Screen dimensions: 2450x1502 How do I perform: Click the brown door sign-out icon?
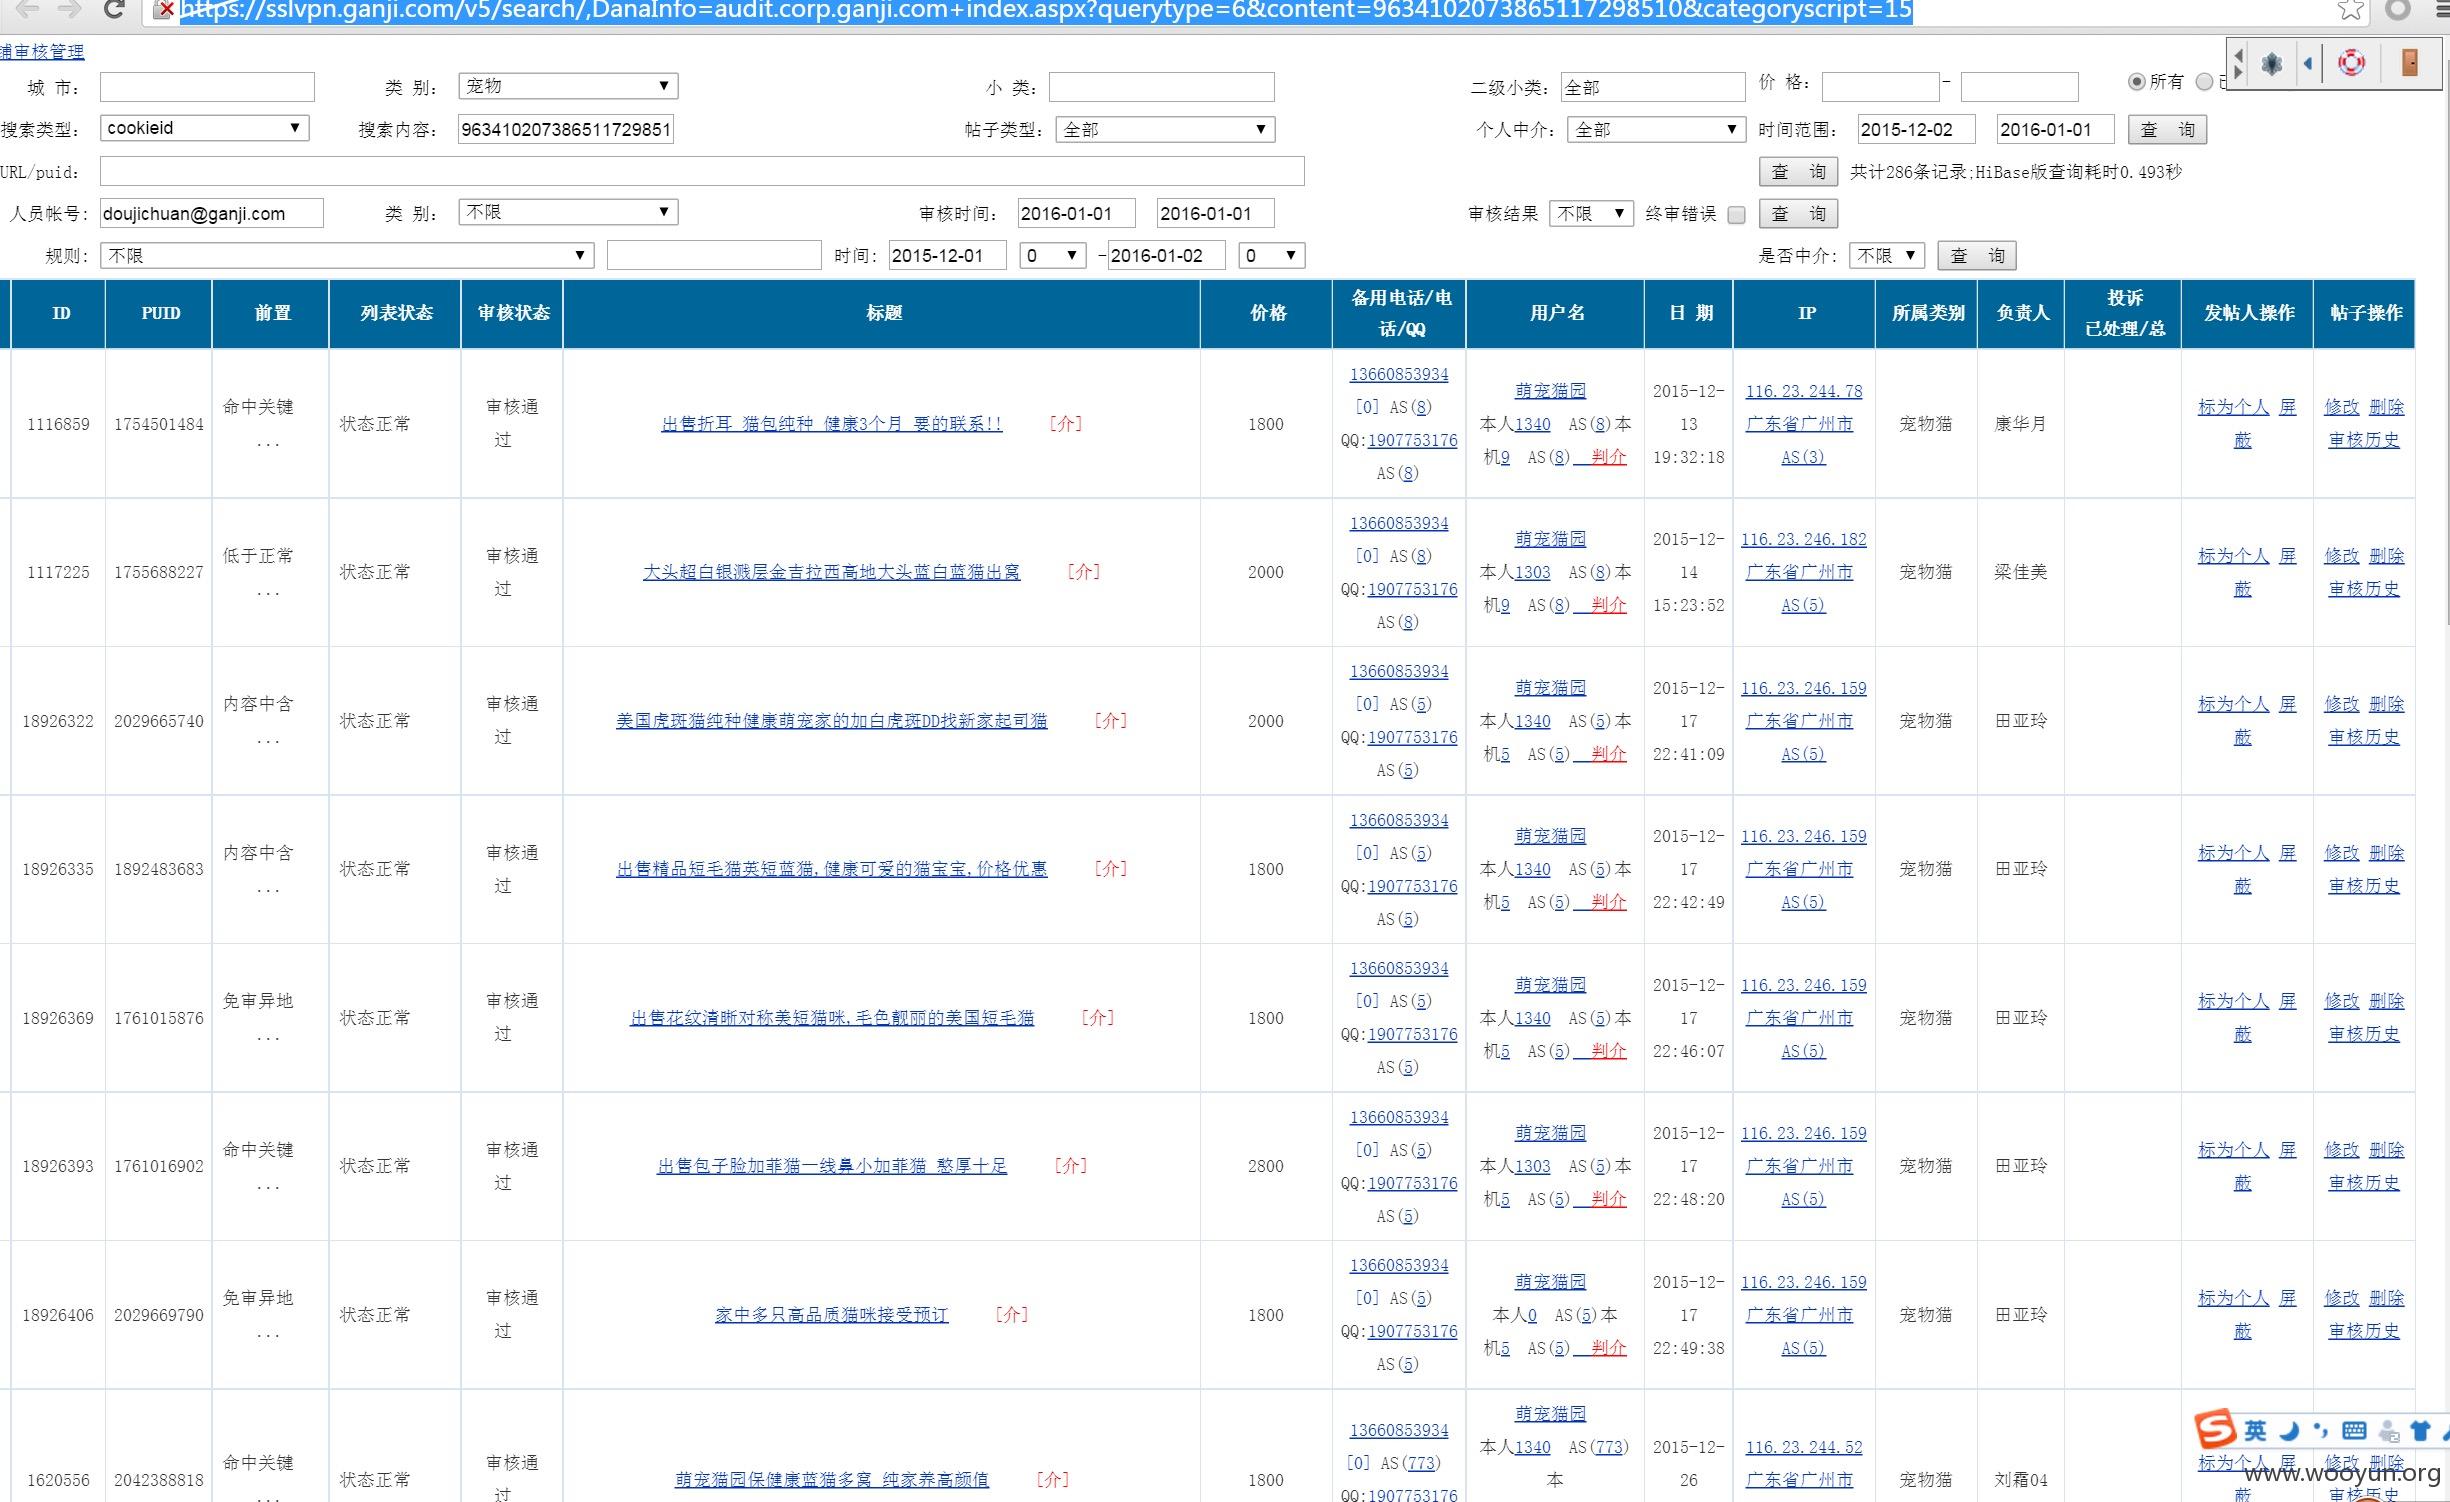pos(2410,62)
